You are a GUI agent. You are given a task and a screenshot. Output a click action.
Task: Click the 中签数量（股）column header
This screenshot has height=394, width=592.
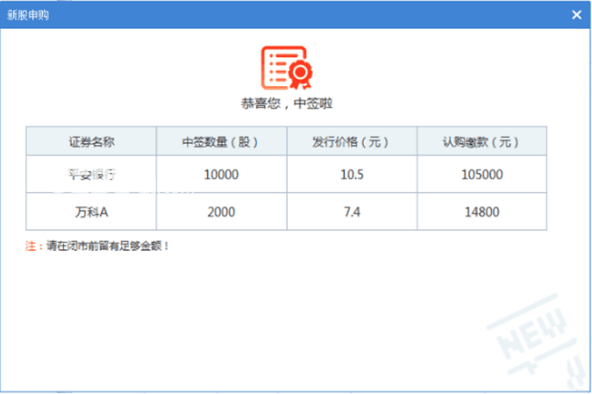[x=222, y=142]
